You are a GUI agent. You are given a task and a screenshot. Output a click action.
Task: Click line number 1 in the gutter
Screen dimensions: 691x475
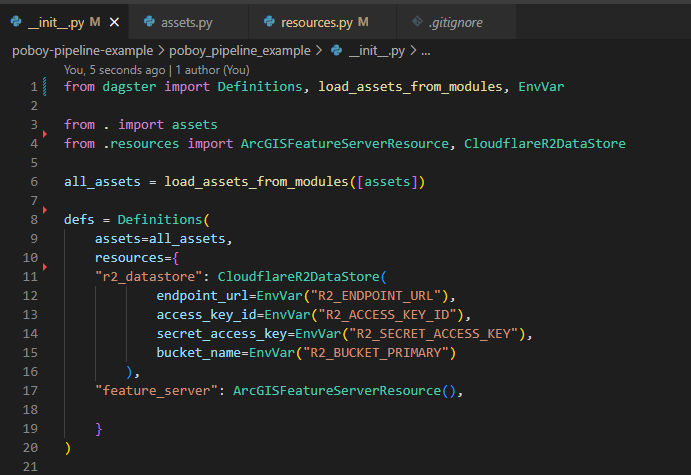[34, 87]
